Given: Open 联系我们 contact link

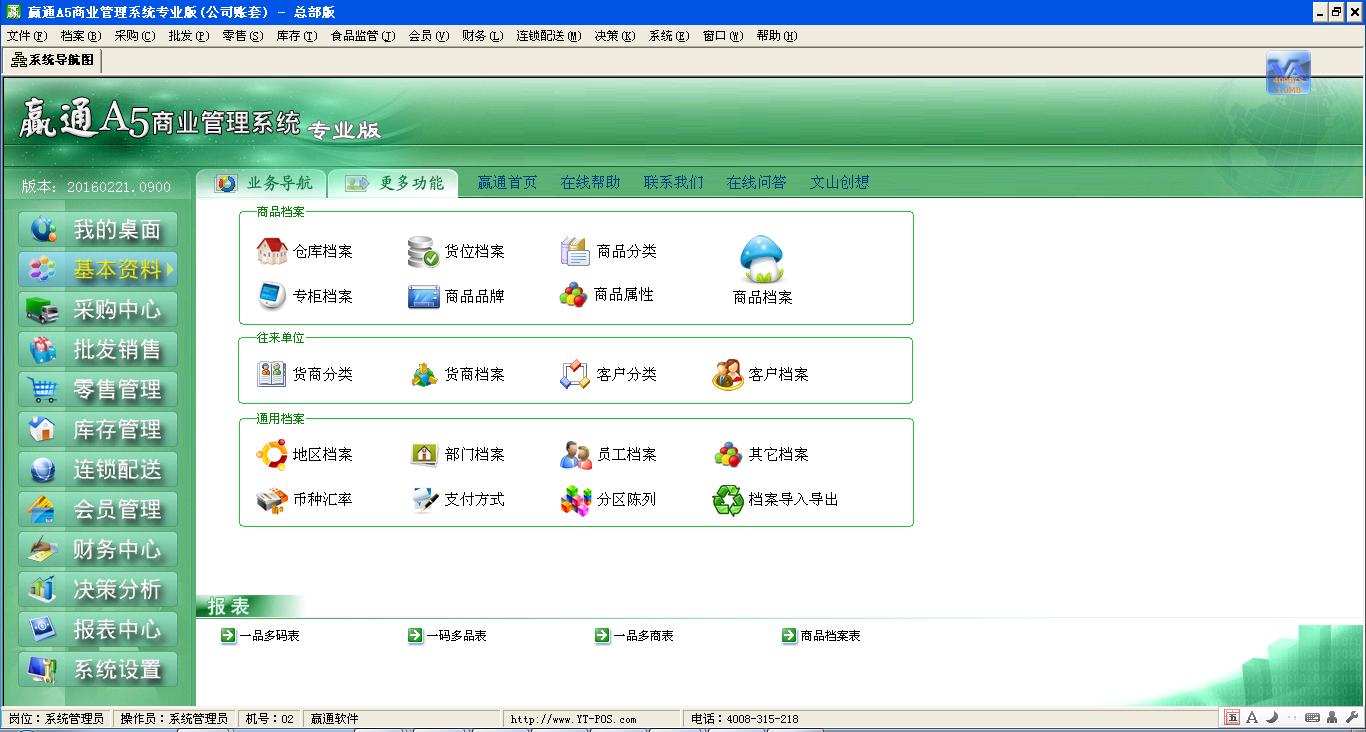Looking at the screenshot, I should point(673,183).
